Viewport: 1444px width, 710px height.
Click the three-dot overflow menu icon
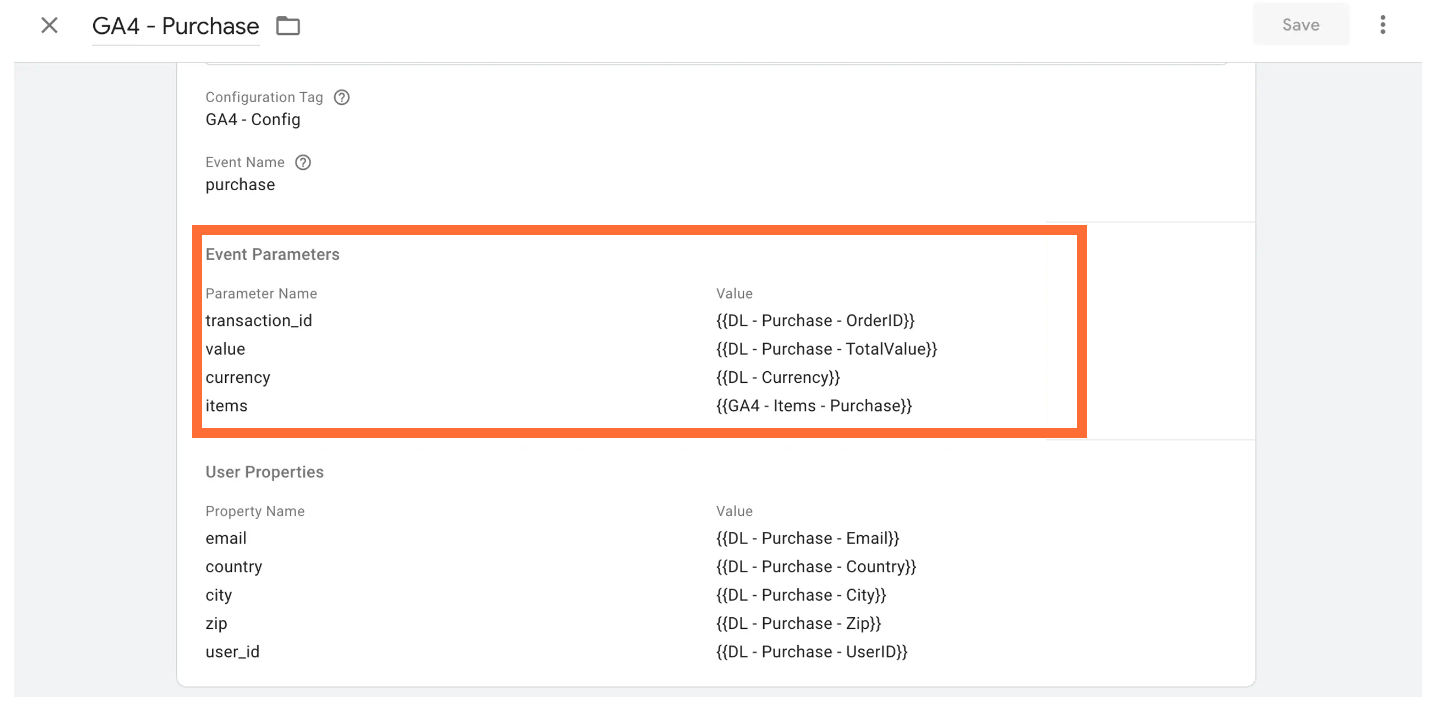point(1383,24)
